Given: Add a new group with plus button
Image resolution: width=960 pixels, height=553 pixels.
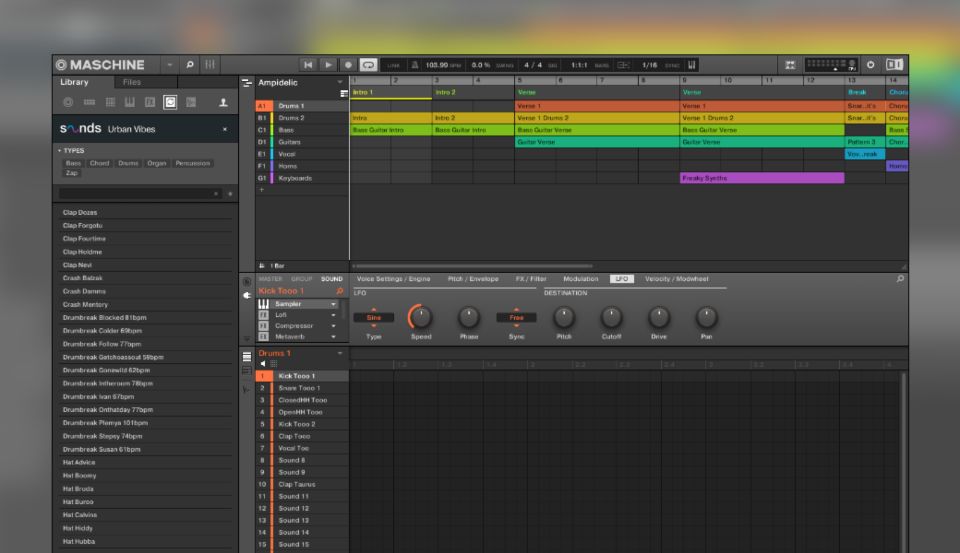Looking at the screenshot, I should 261,190.
